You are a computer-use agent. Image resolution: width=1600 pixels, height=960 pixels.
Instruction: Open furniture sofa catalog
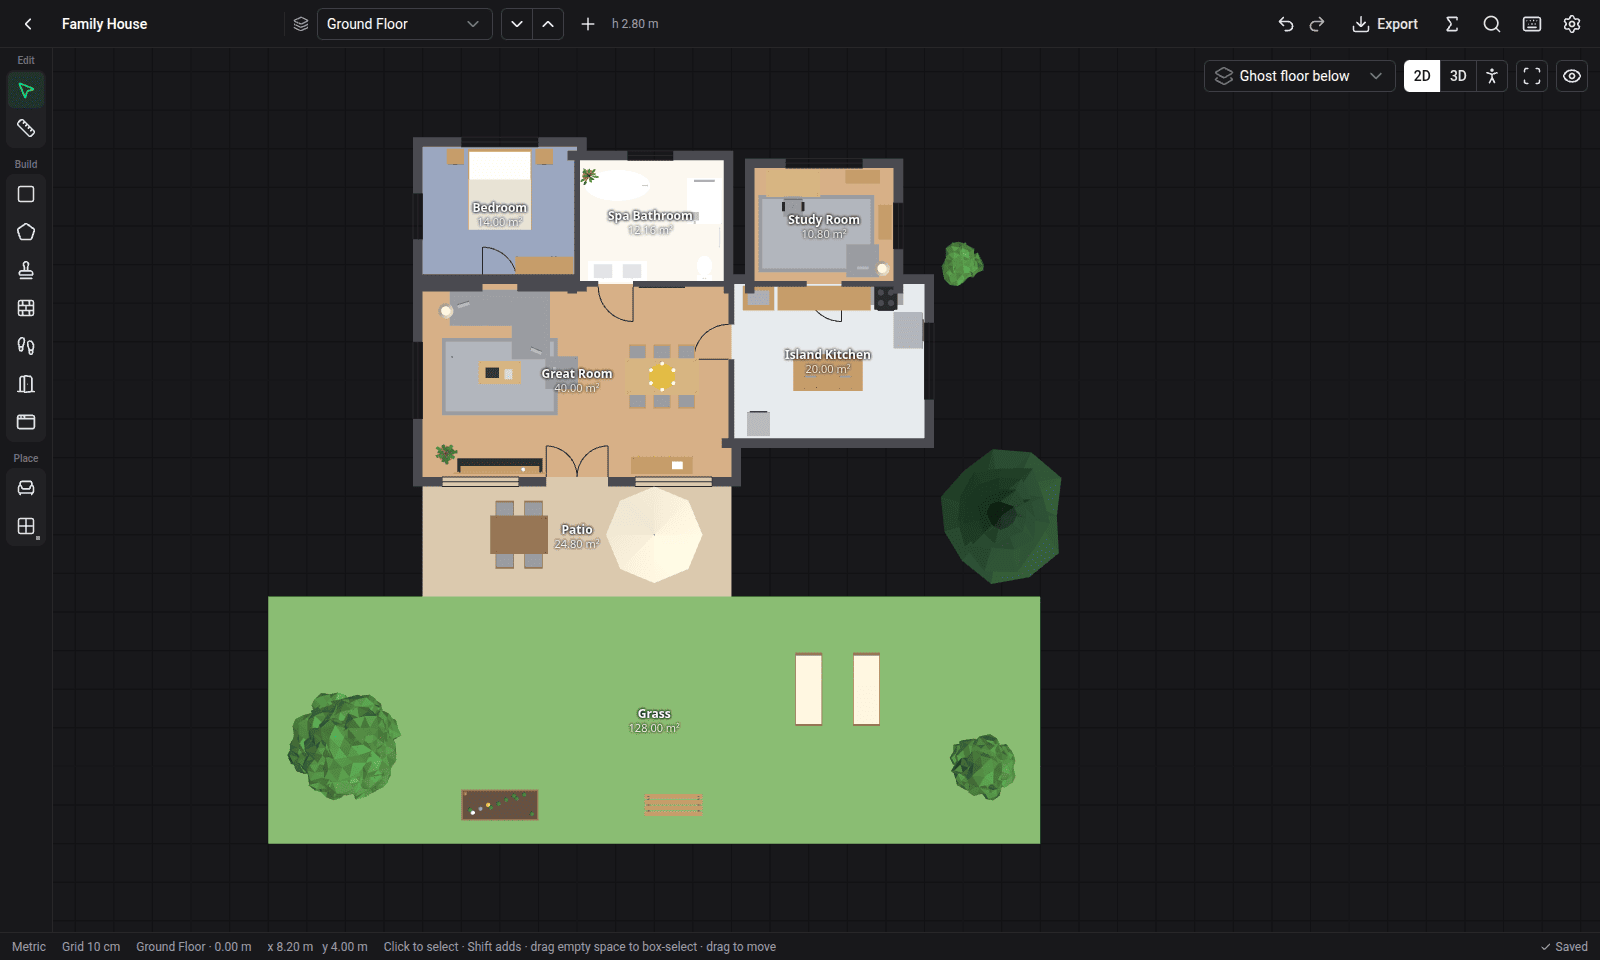tap(26, 488)
